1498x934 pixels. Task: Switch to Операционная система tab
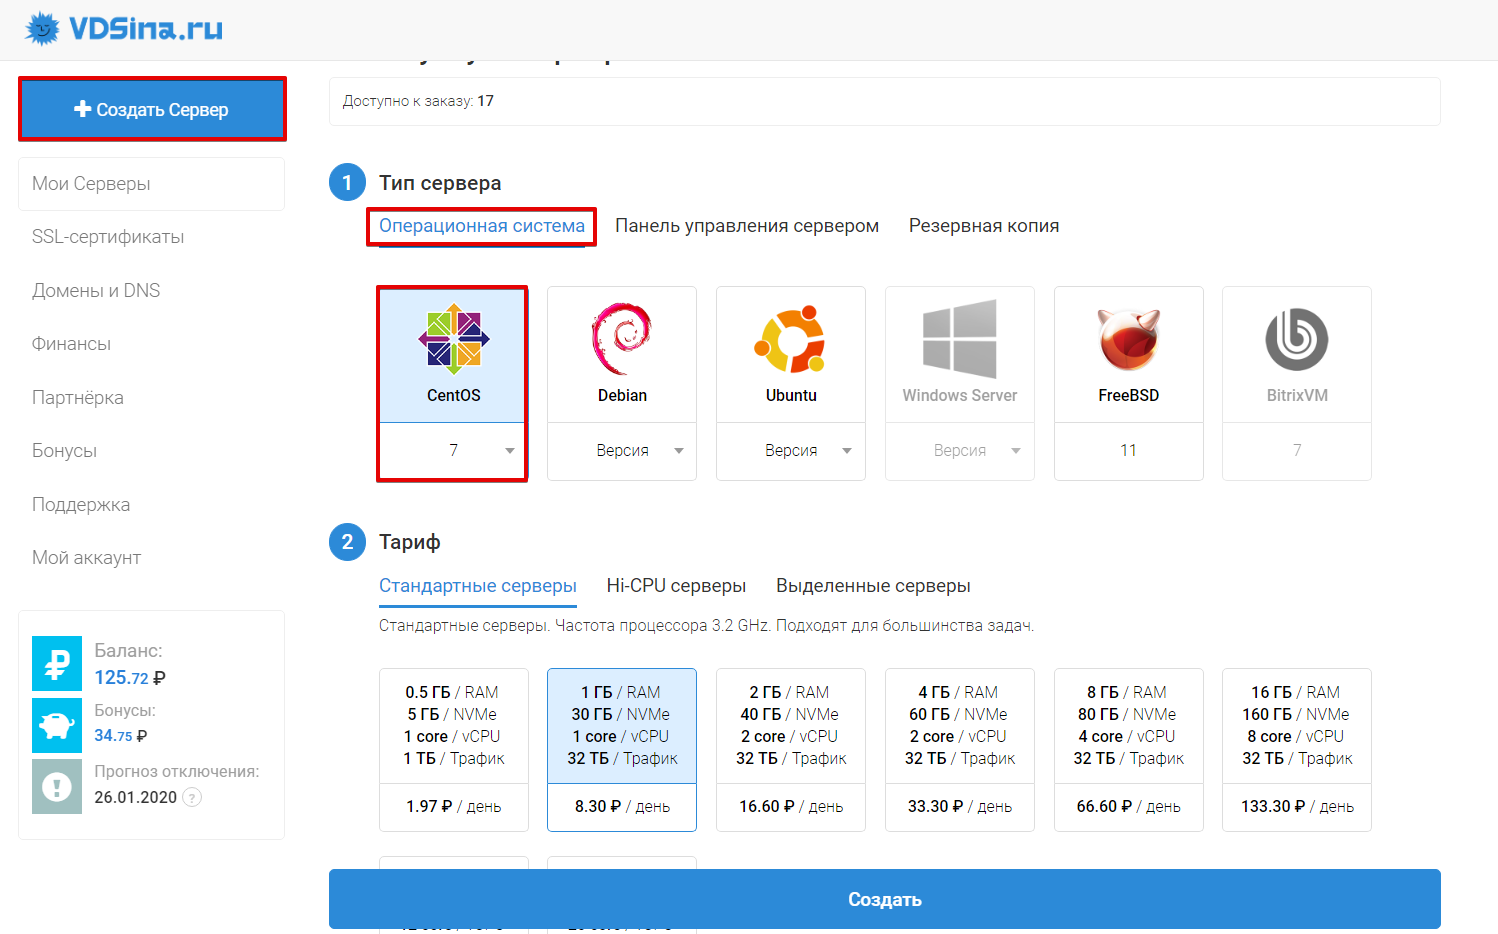tap(482, 226)
